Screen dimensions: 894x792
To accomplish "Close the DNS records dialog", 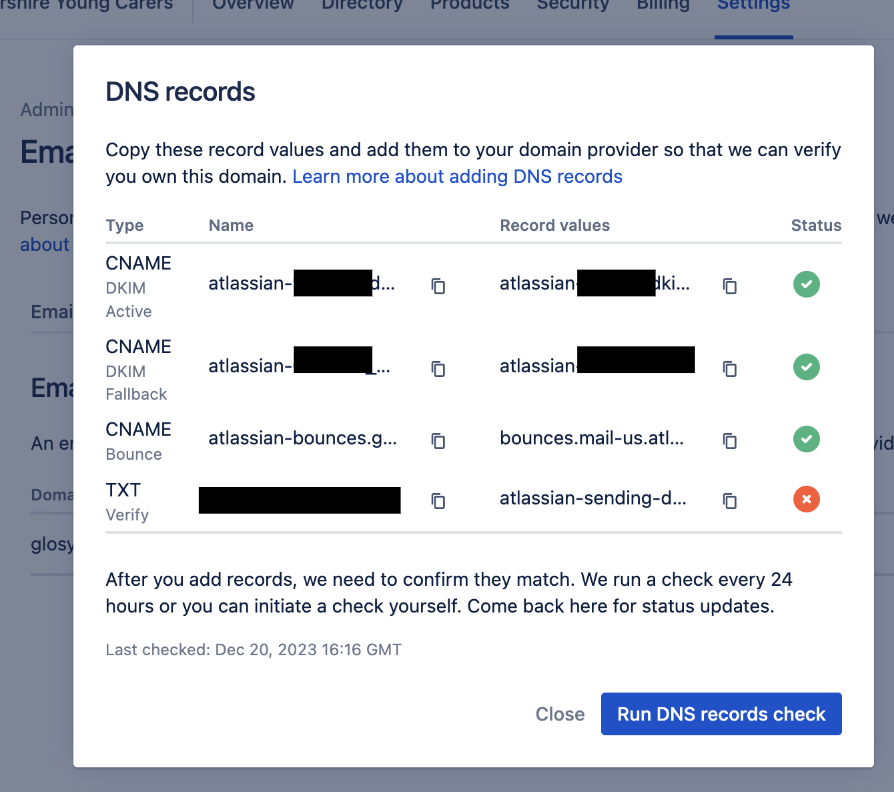I will point(559,714).
